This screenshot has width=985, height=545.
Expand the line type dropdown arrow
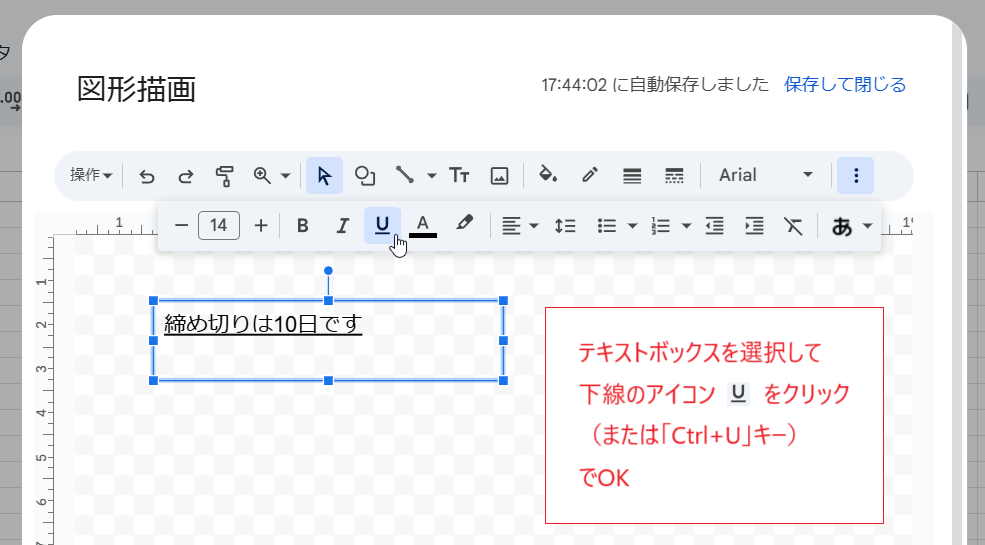click(432, 176)
